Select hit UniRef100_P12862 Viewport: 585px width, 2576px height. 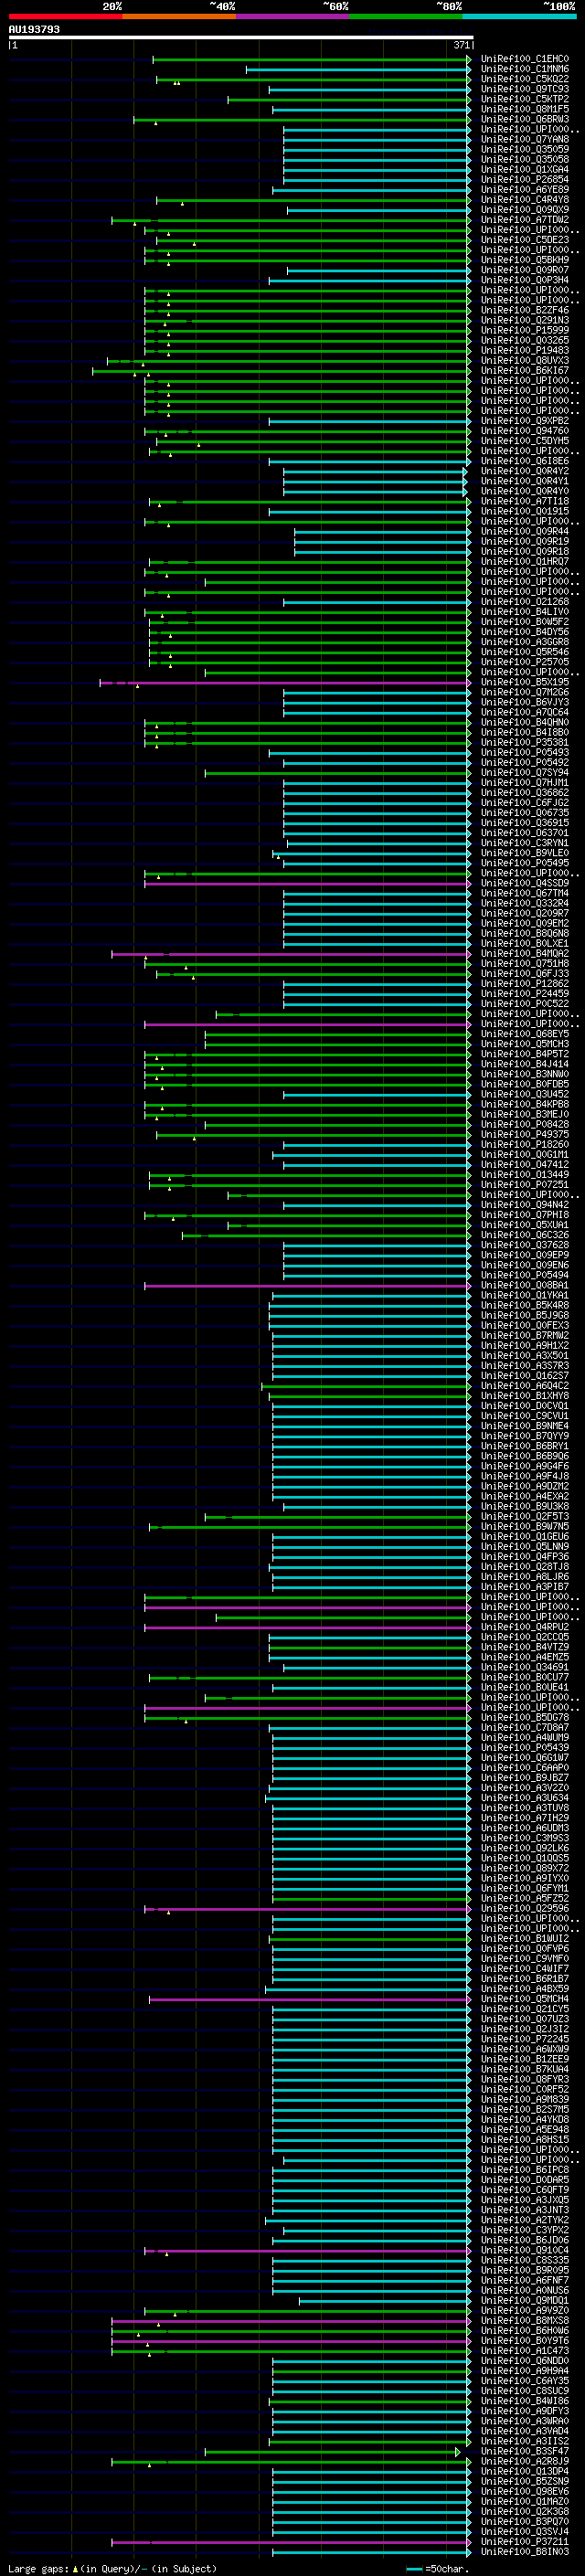(524, 983)
